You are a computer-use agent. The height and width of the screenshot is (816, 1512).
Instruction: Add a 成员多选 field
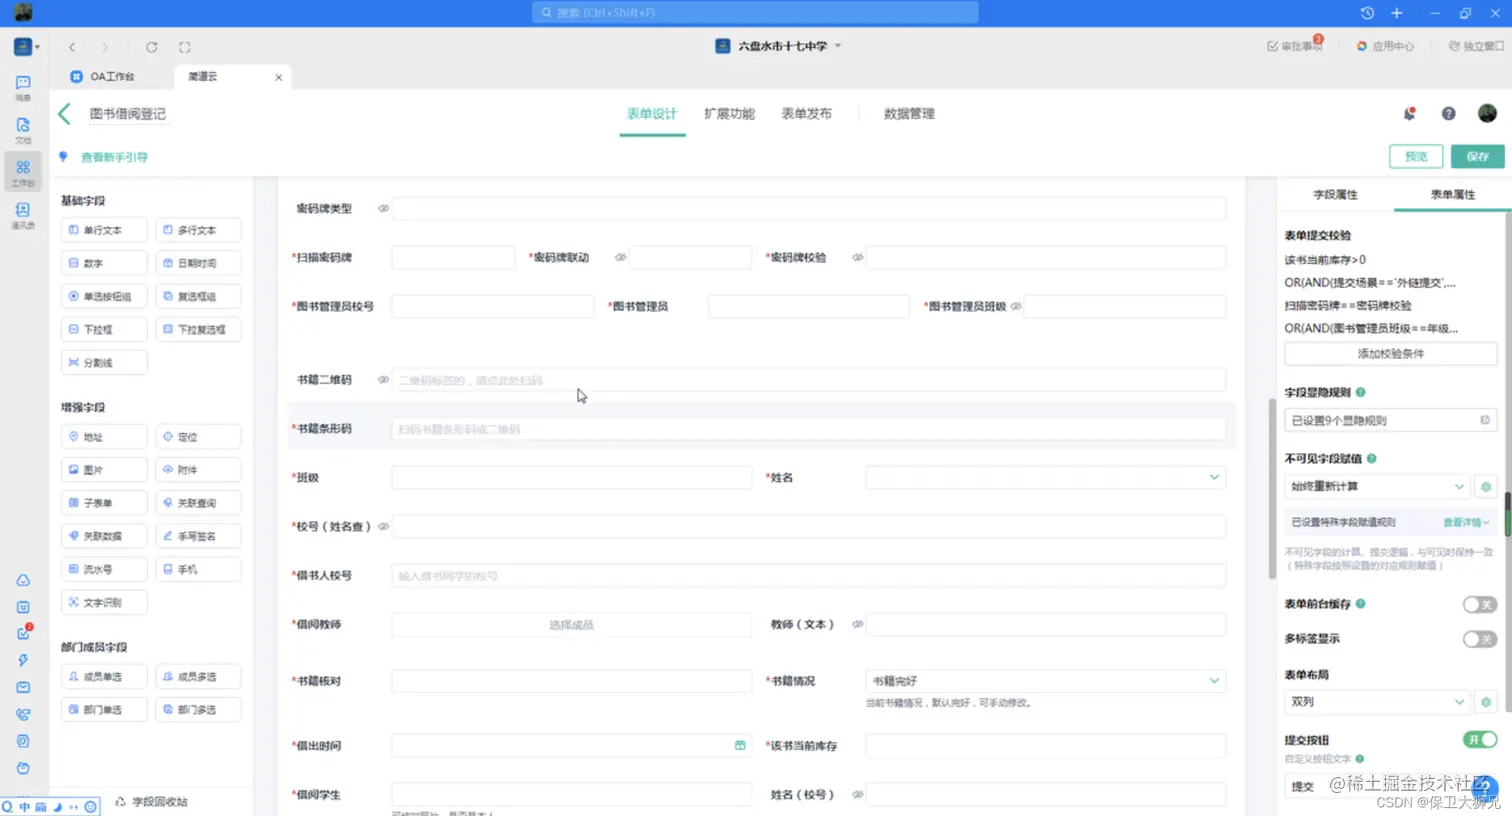pos(198,677)
